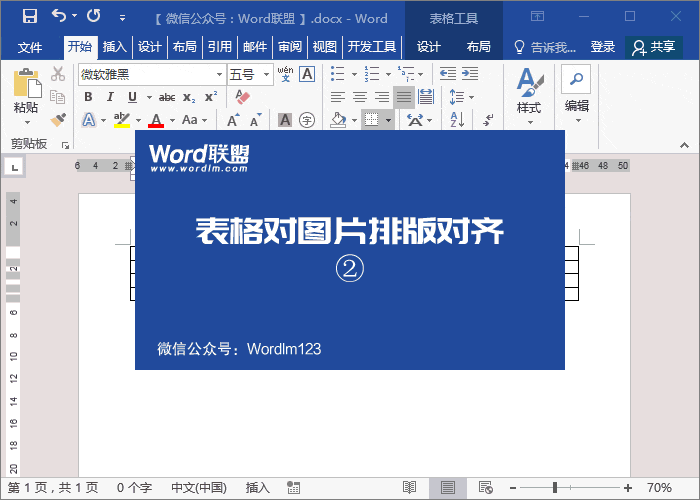This screenshot has height=500, width=700.
Task: Click the Copy icon
Action: [x=58, y=97]
